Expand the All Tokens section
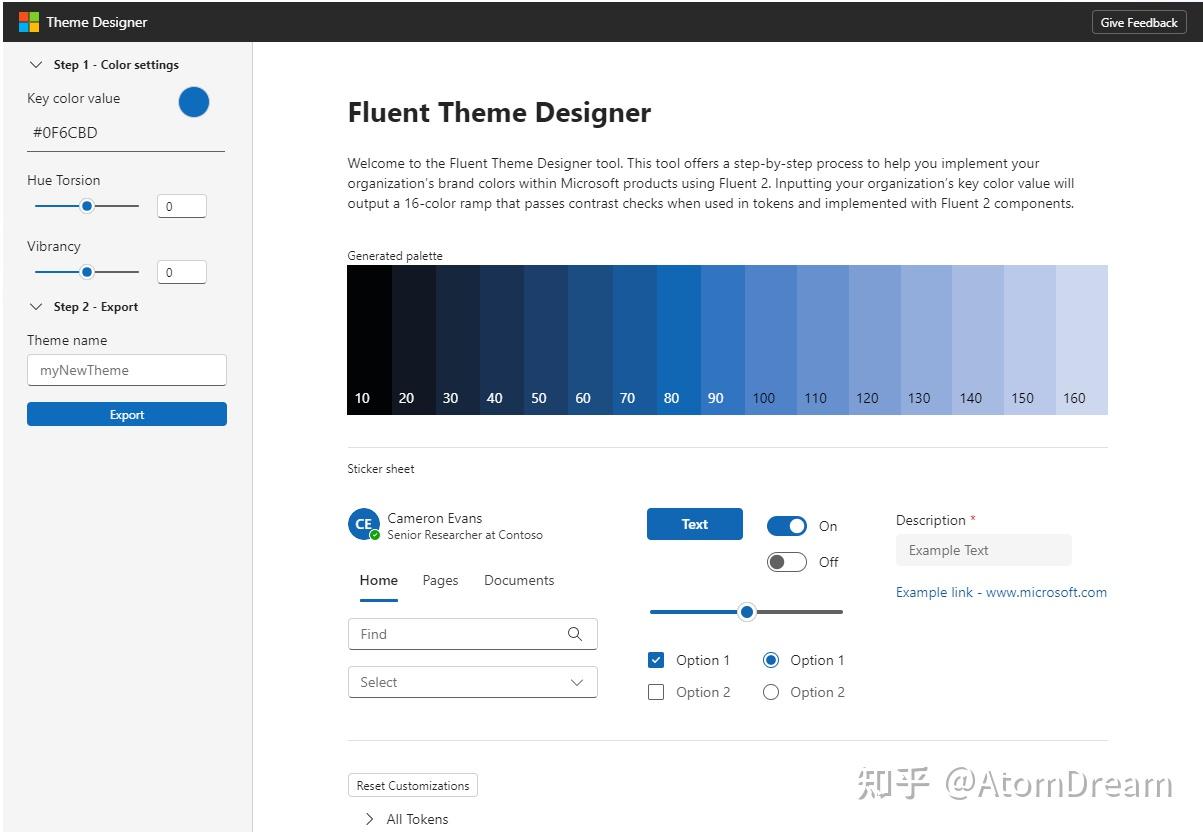 [372, 819]
